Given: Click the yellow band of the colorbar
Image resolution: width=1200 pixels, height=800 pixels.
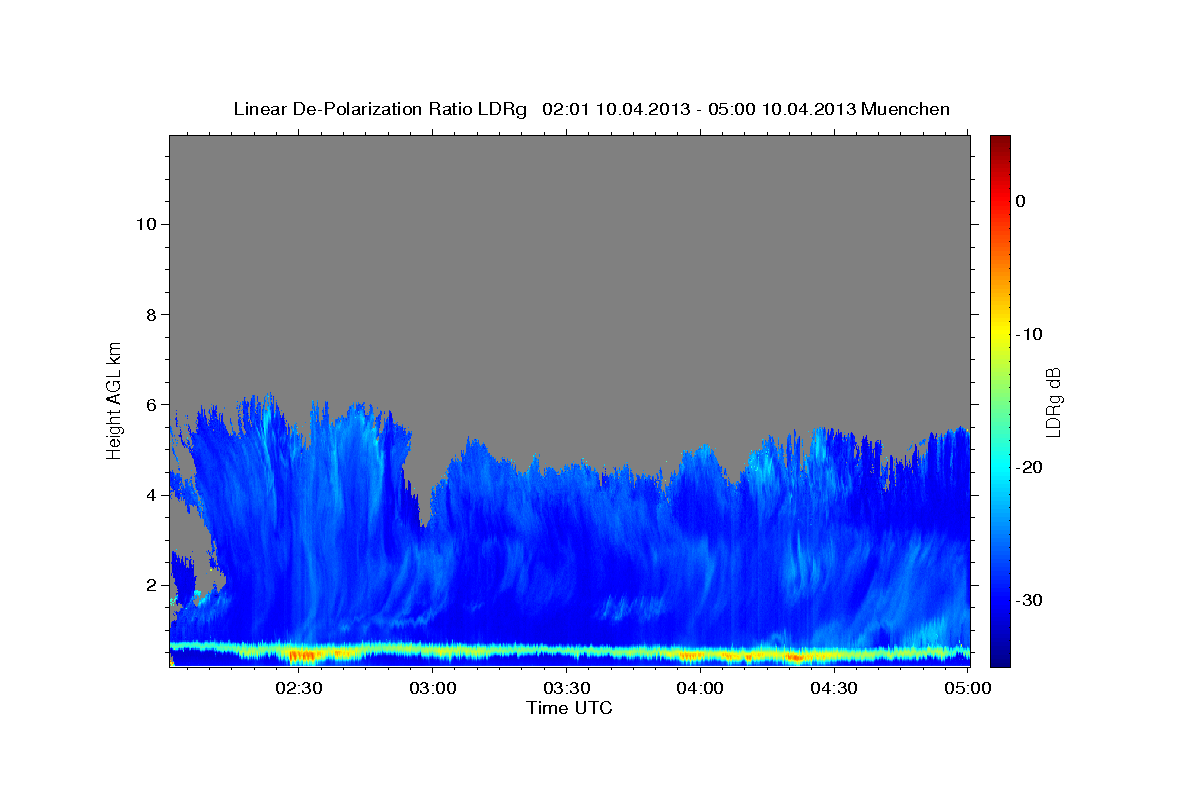Looking at the screenshot, I should click(1000, 335).
